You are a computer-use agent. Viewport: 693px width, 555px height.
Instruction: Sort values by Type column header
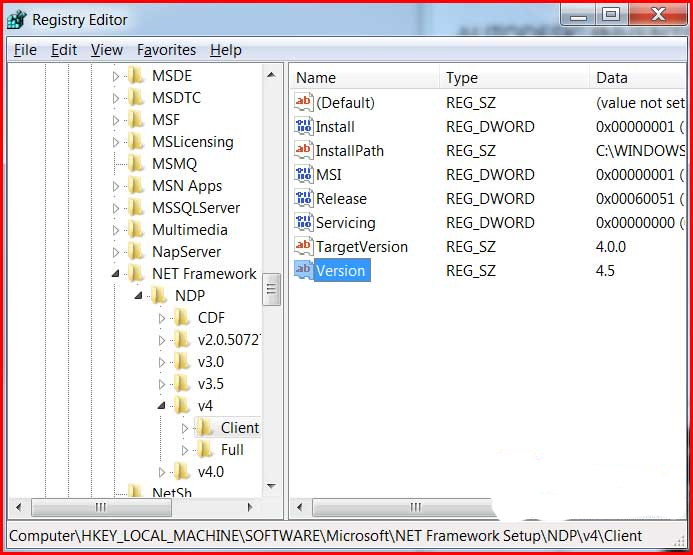(x=462, y=77)
